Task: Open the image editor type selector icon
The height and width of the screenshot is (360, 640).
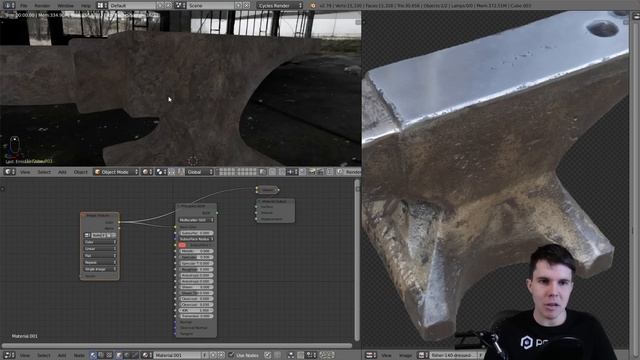Action: tap(370, 355)
